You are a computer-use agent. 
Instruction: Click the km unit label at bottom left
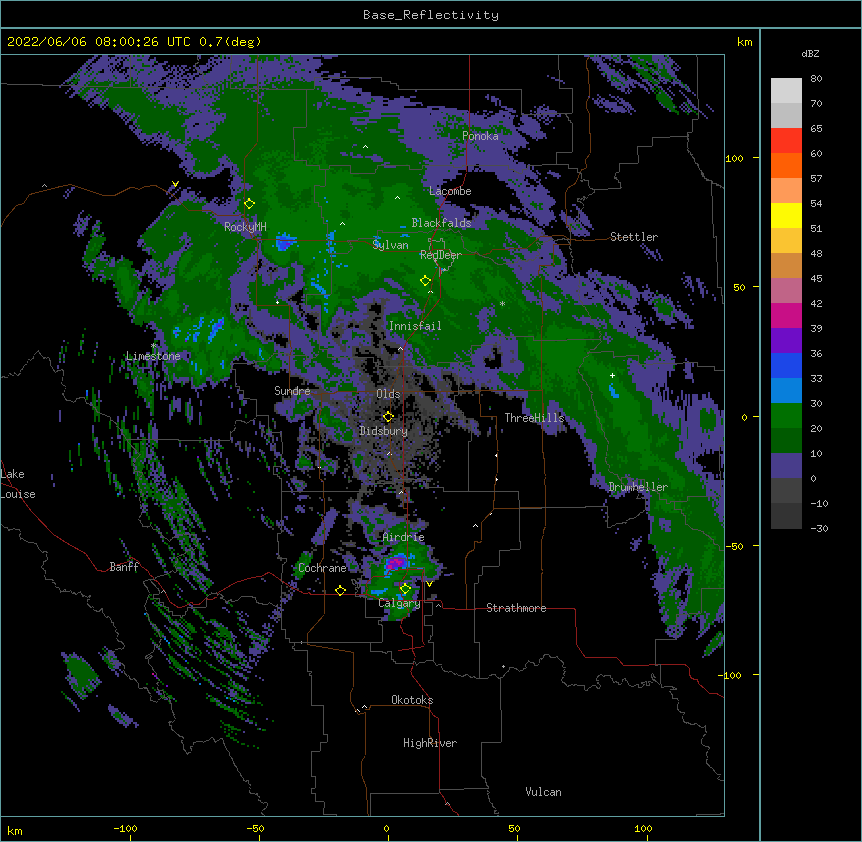[14, 830]
